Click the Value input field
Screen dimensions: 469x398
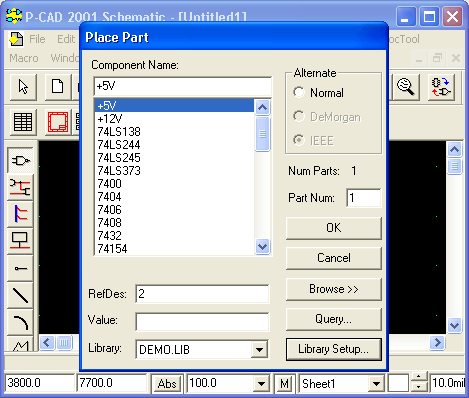click(202, 322)
